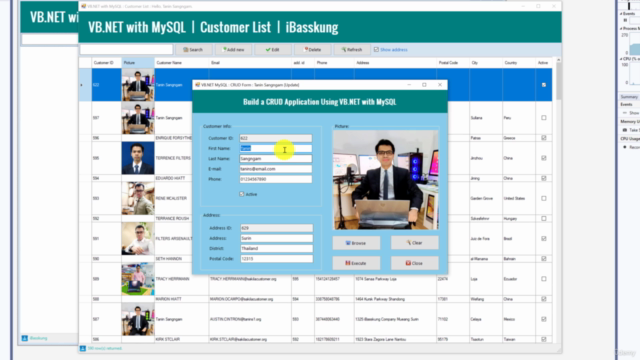640x360 pixels.
Task: Toggle the Active checkbox in CRUD form
Action: tap(242, 194)
